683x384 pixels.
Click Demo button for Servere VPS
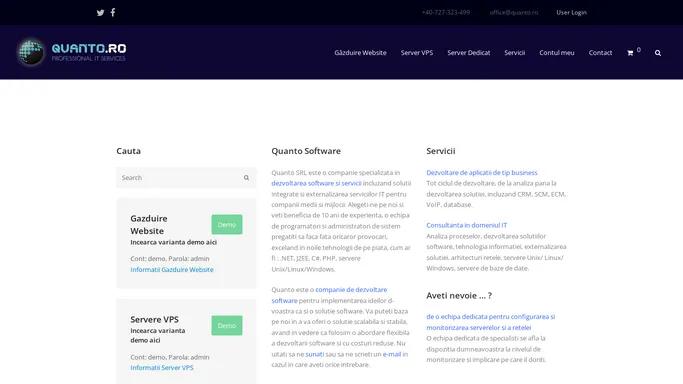tap(227, 326)
